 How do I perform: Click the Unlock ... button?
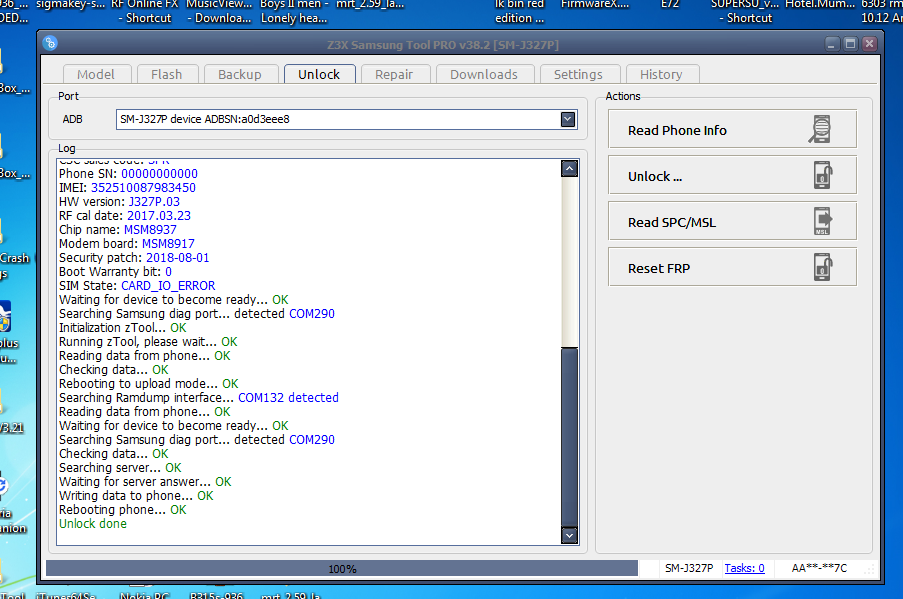click(733, 176)
